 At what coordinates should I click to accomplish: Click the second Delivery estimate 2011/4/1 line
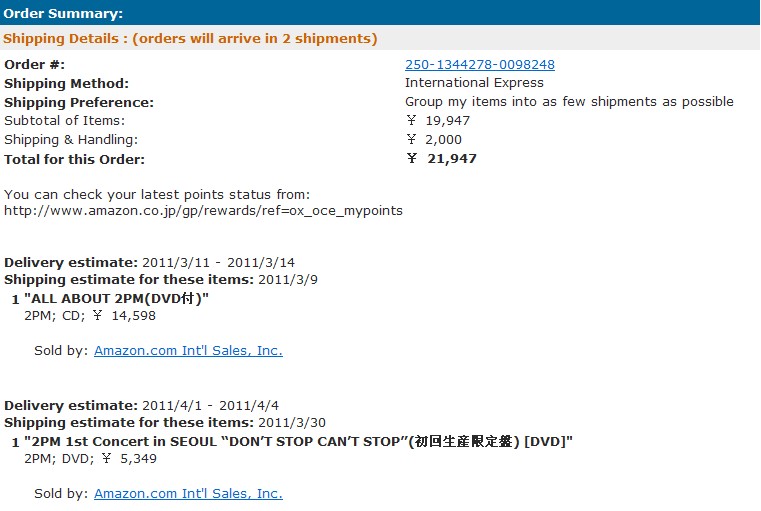coord(142,406)
